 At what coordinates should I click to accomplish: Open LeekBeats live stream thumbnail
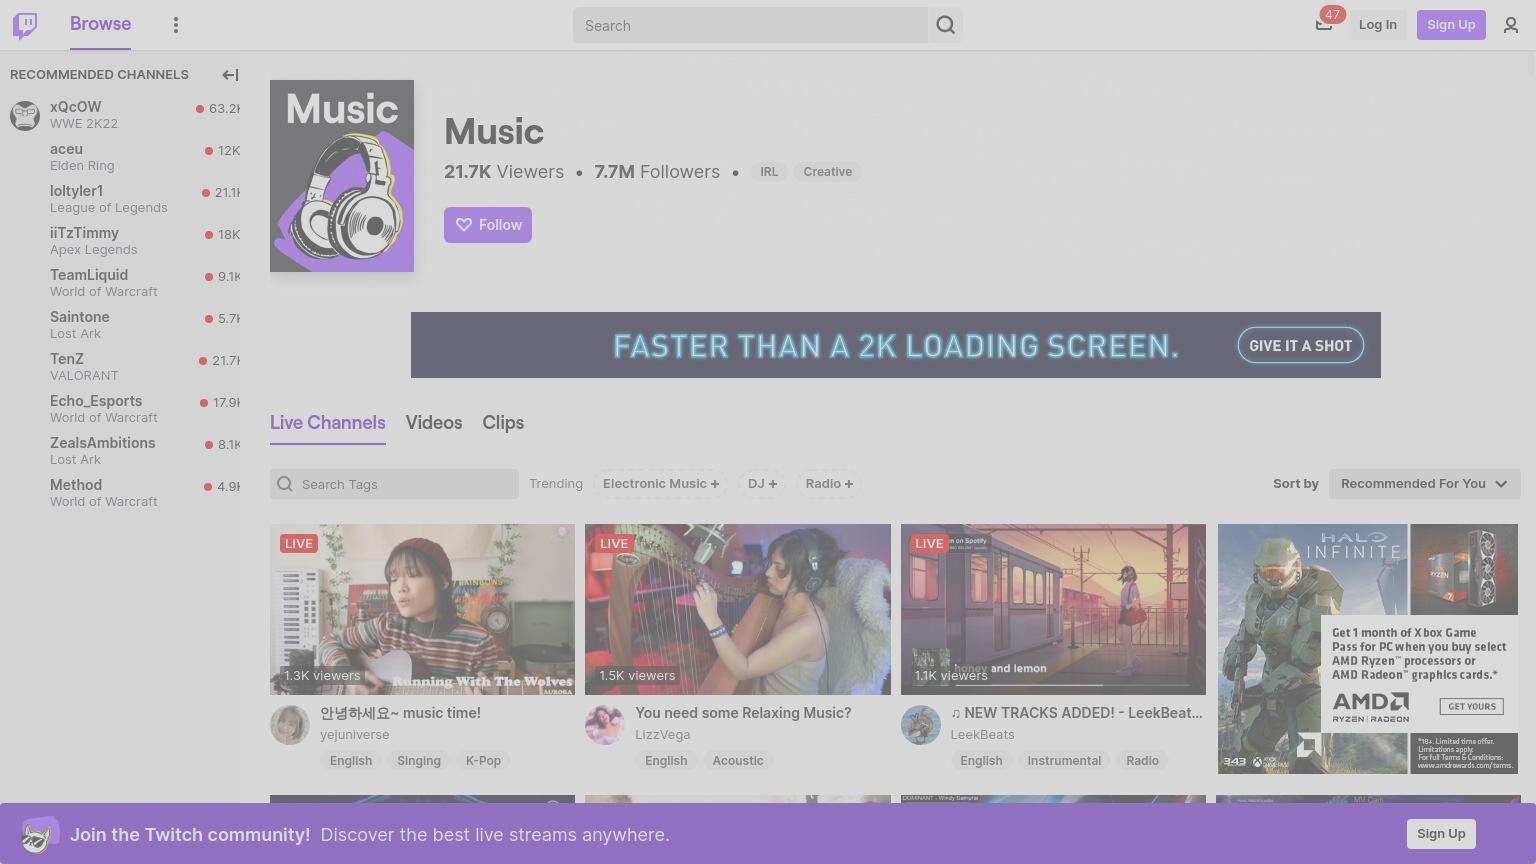point(1053,609)
